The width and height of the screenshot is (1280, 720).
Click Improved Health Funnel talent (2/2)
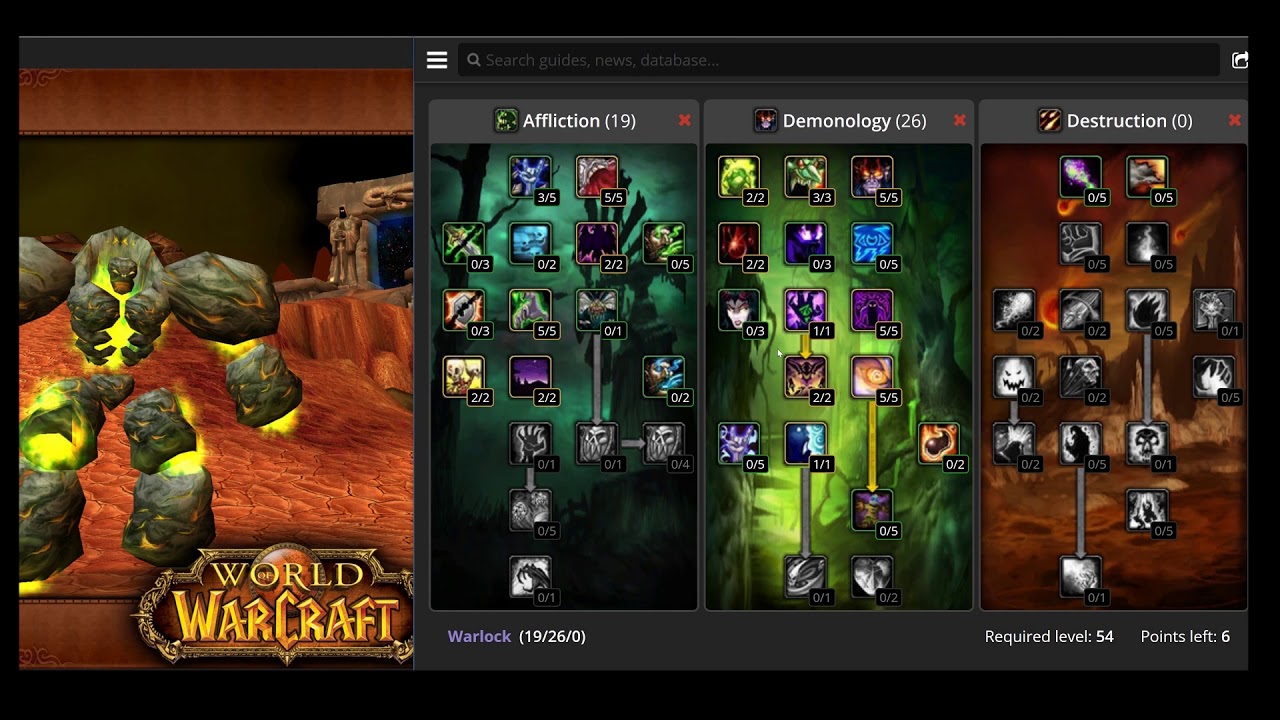click(x=739, y=244)
